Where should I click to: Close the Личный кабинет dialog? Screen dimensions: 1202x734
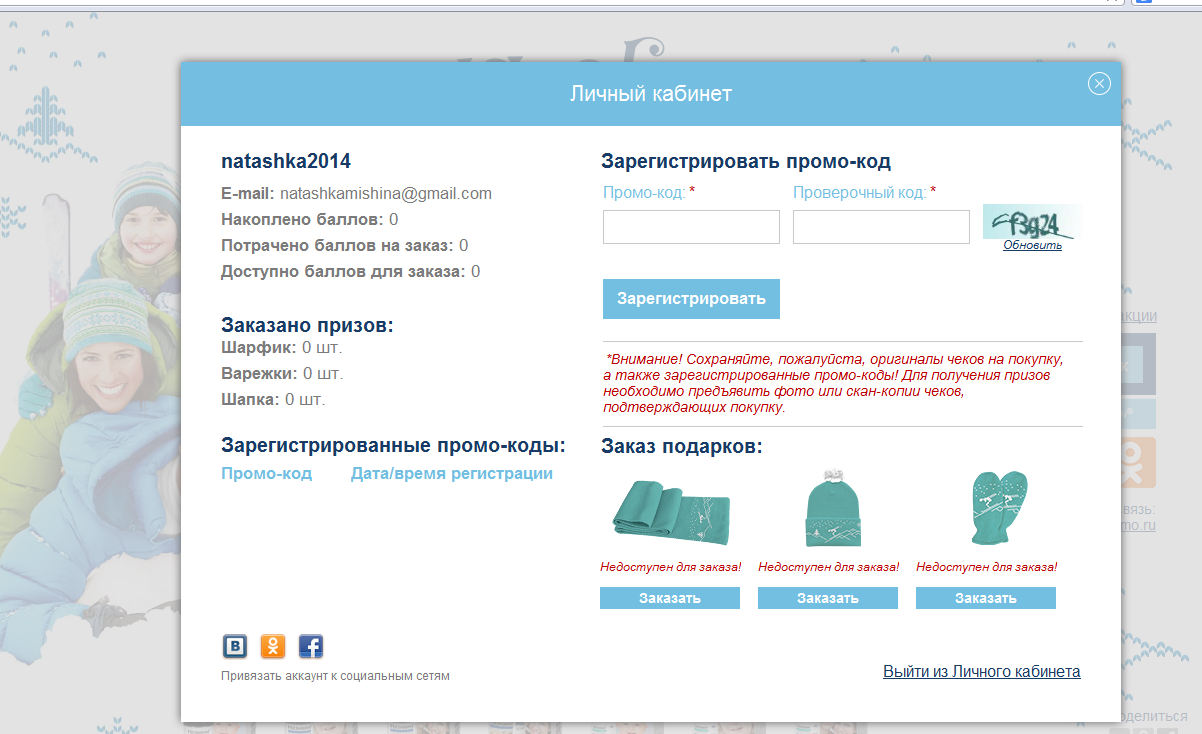click(1099, 84)
